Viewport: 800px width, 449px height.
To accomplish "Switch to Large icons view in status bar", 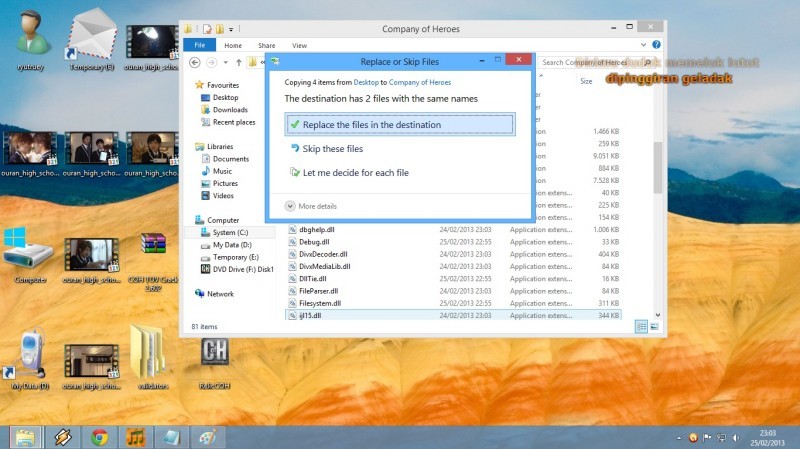I will pos(654,327).
